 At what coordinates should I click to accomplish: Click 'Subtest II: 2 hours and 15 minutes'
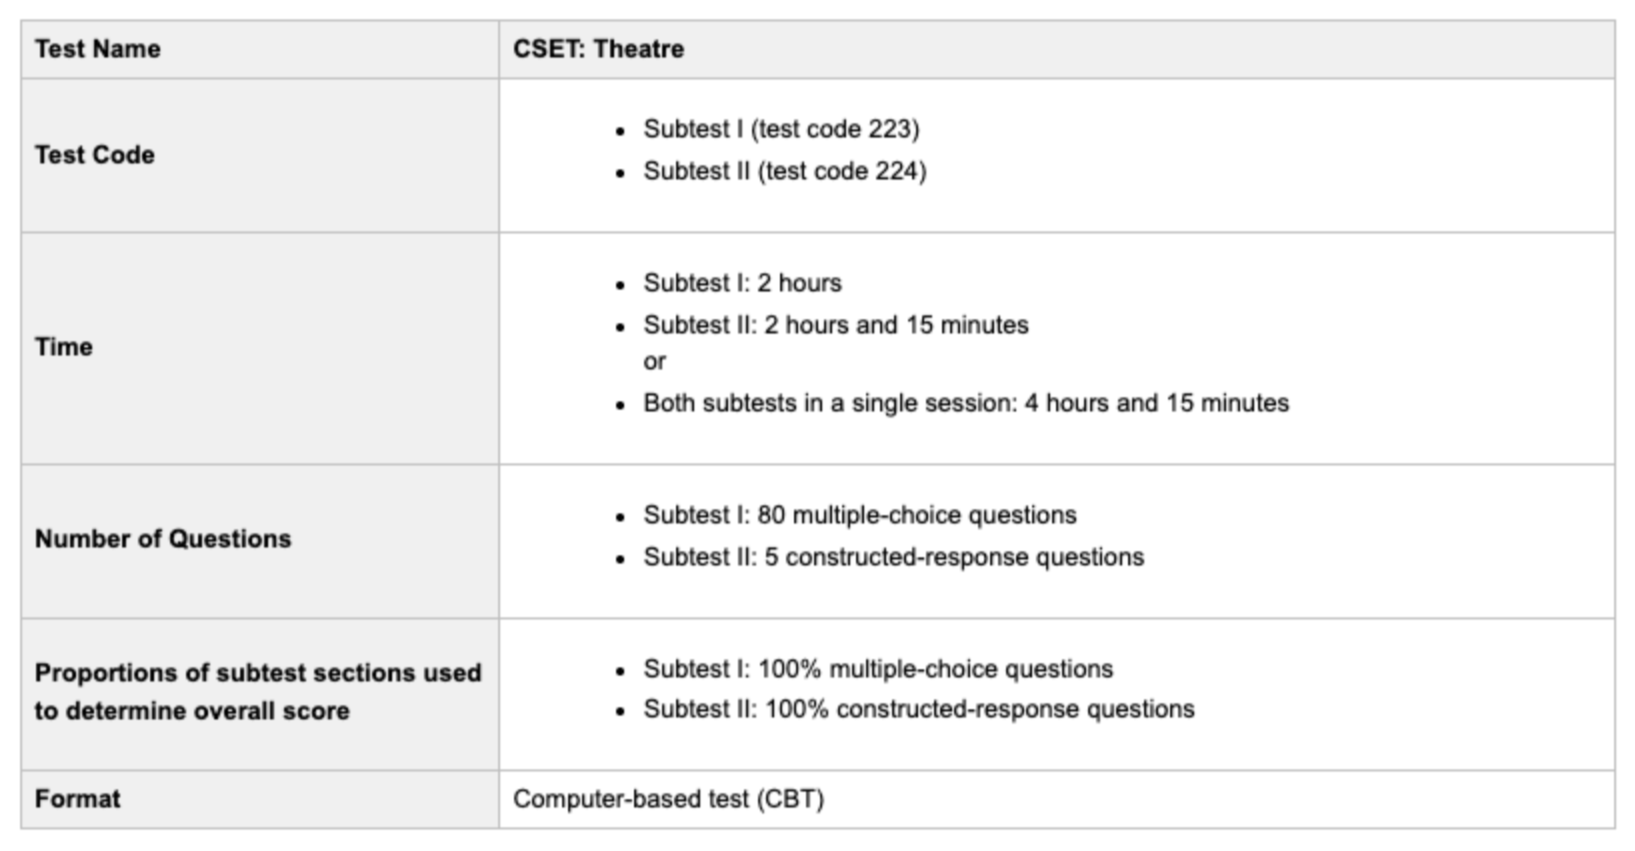(x=836, y=325)
